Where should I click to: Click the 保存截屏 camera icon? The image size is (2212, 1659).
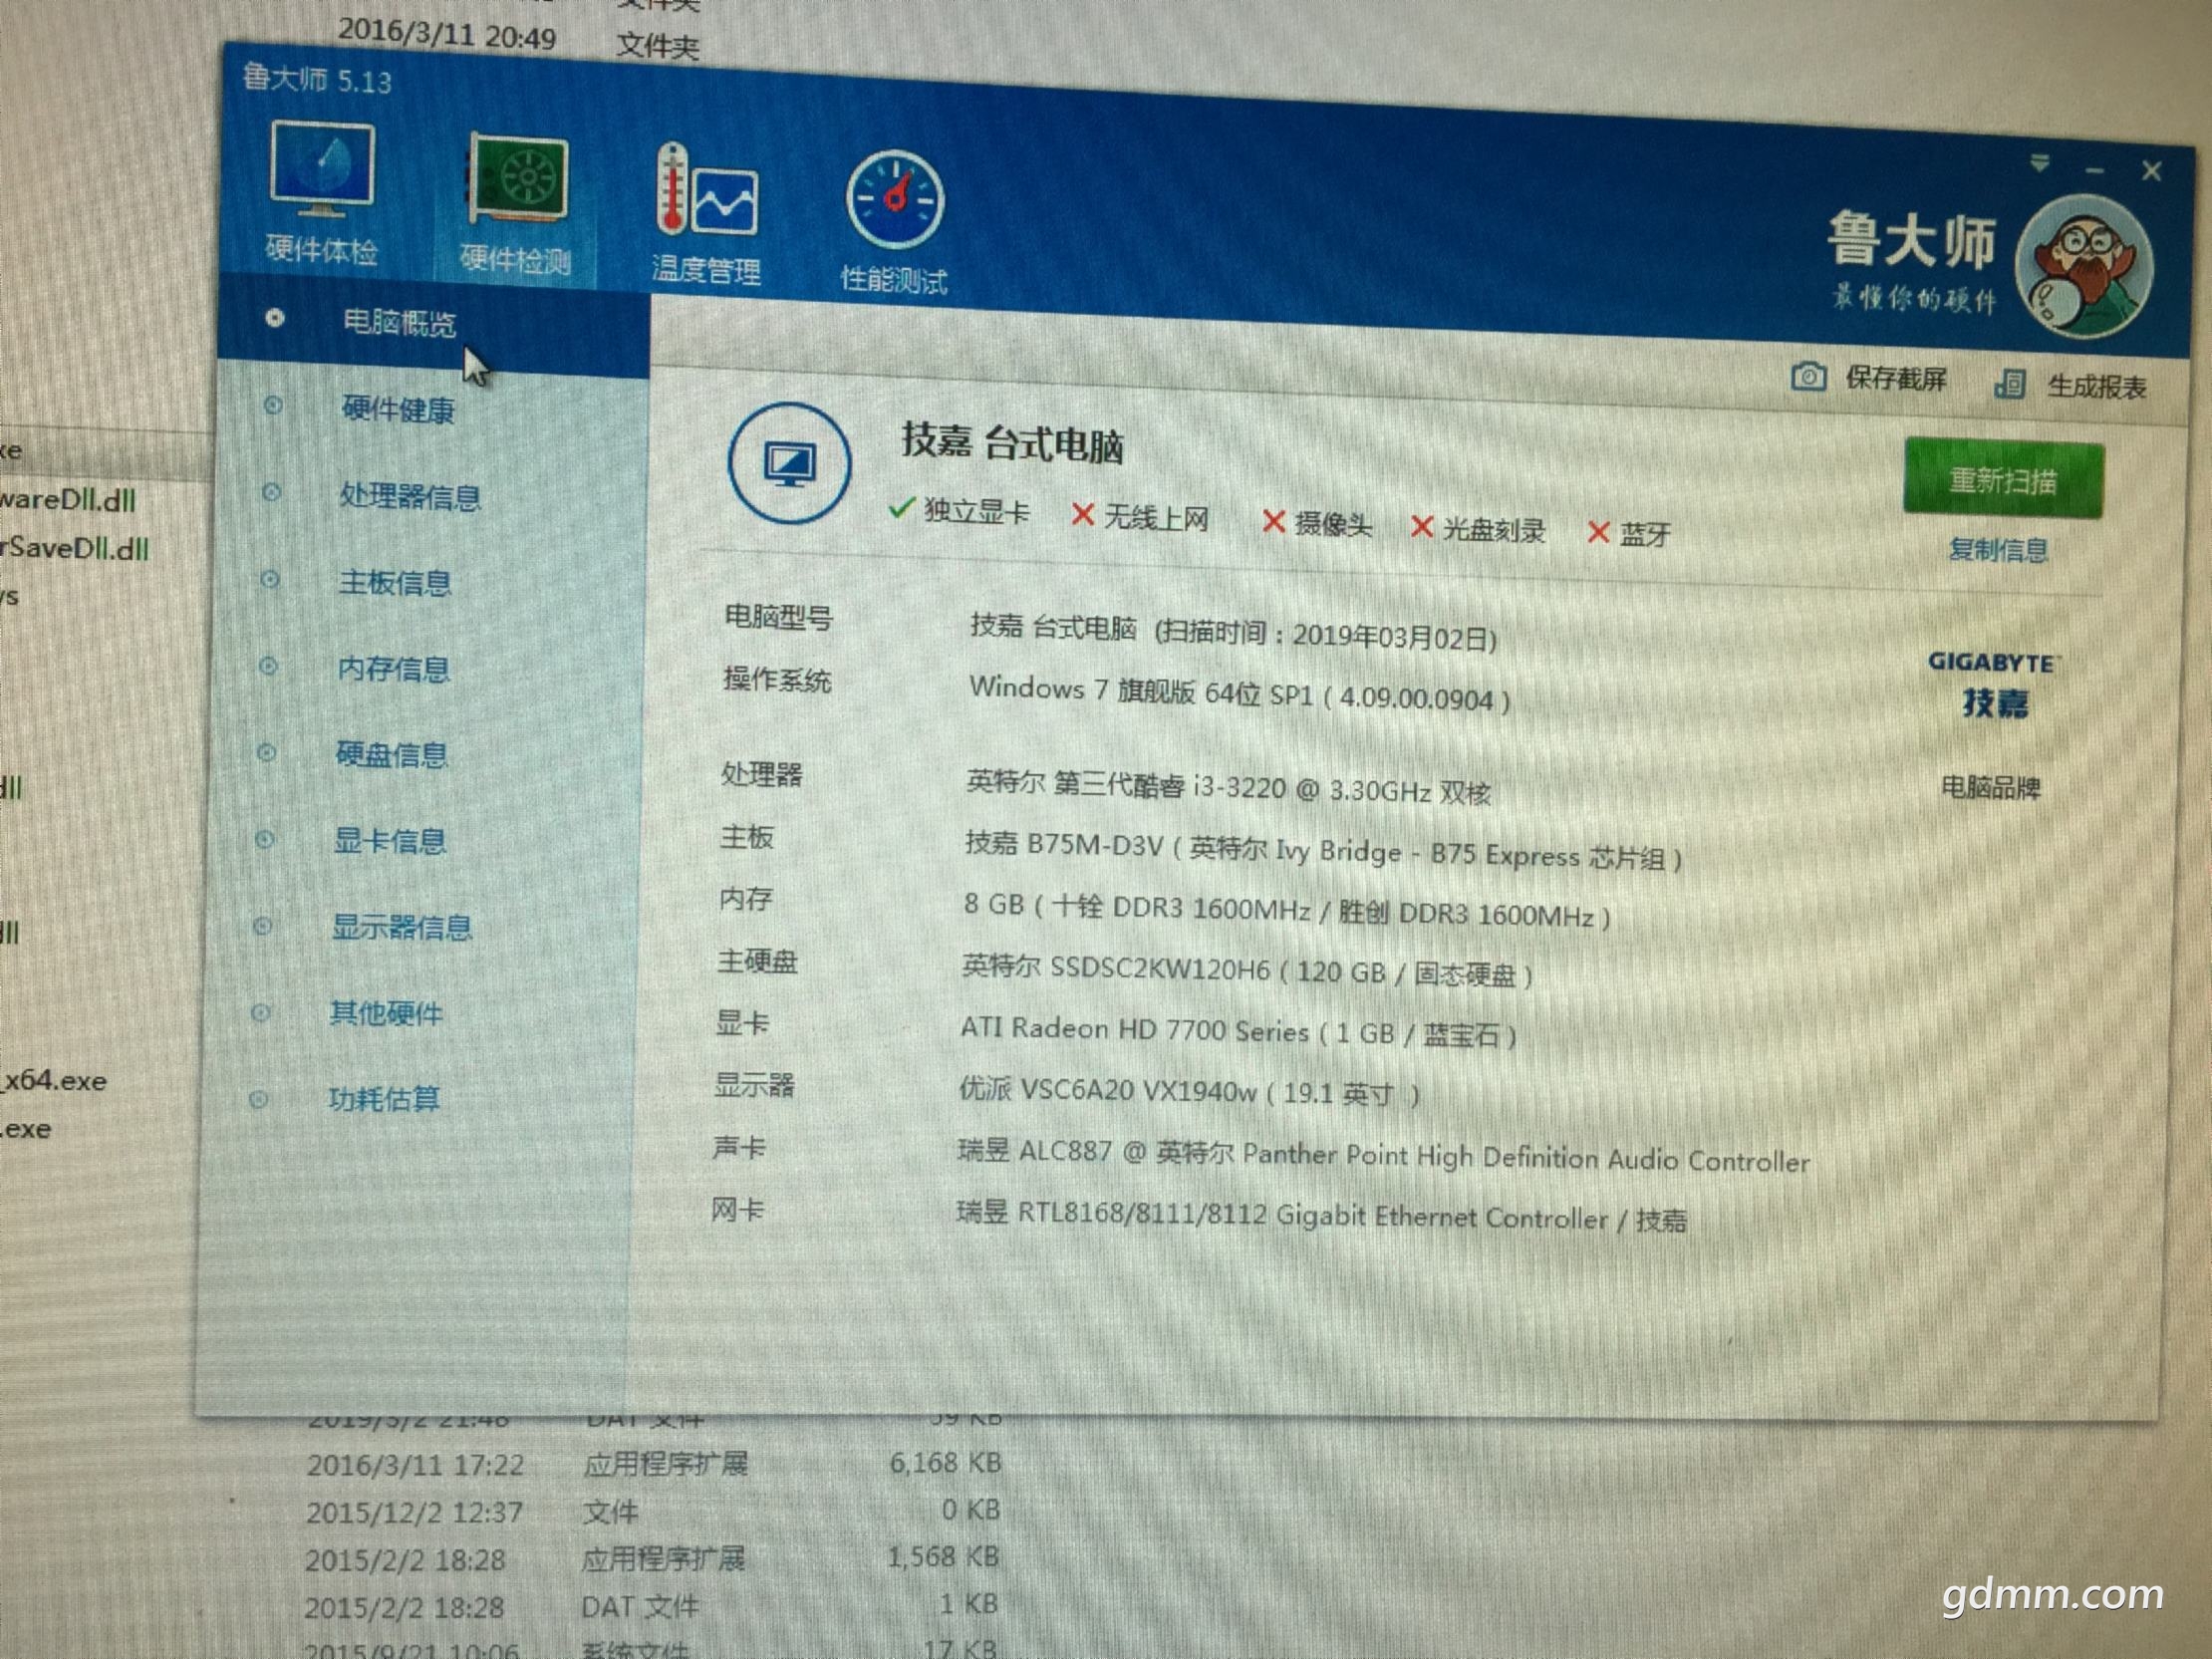(x=1808, y=376)
